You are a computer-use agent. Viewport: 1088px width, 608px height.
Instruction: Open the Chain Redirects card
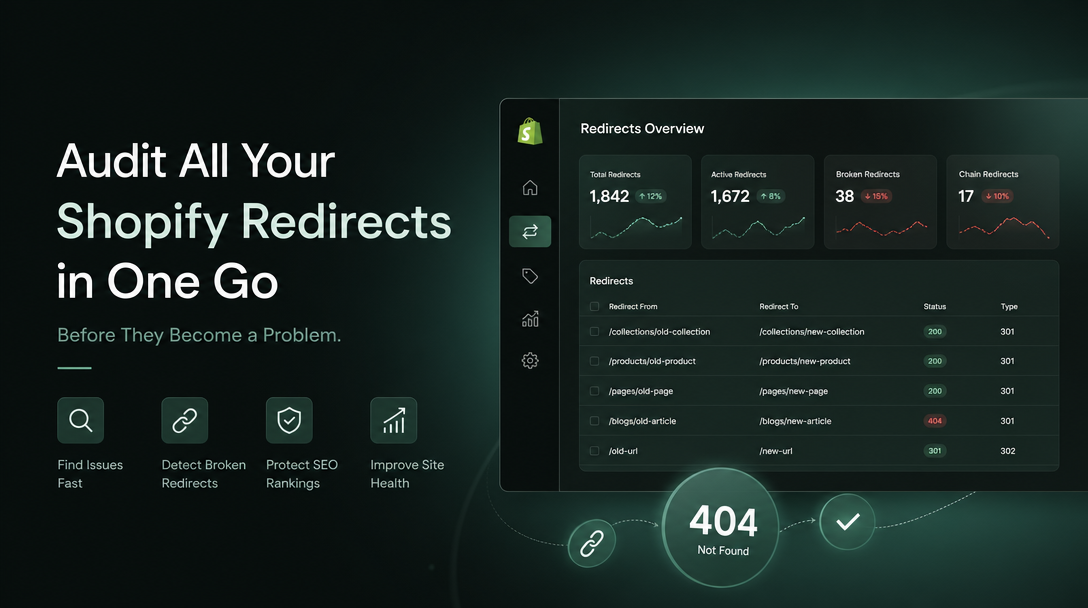pos(1003,202)
